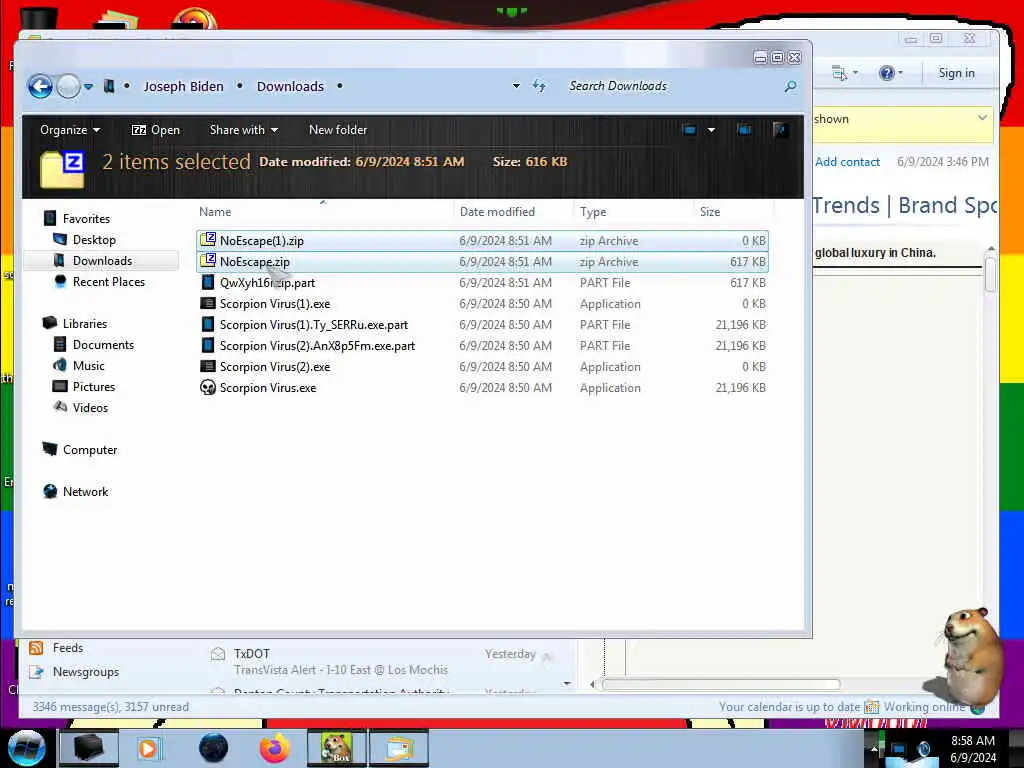Open the Videos library
Screen dimensions: 1024x768
90,408
